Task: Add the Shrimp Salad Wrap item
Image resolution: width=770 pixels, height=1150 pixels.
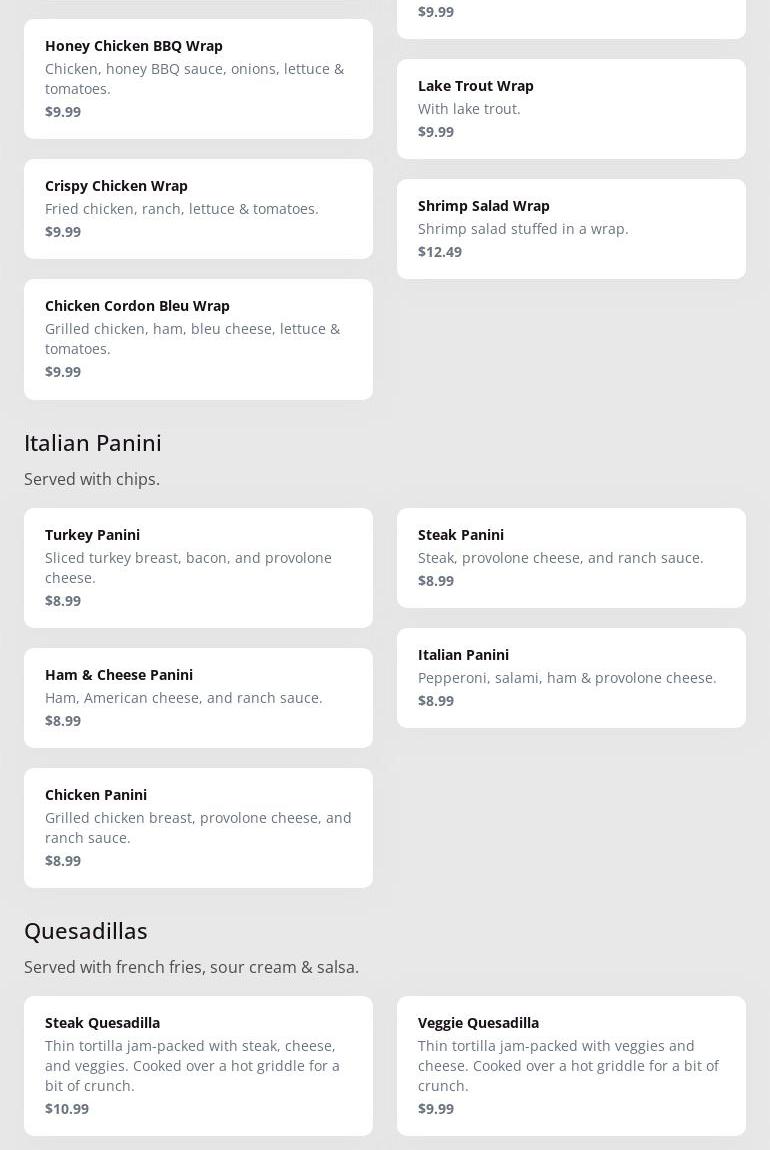Action: (x=571, y=228)
